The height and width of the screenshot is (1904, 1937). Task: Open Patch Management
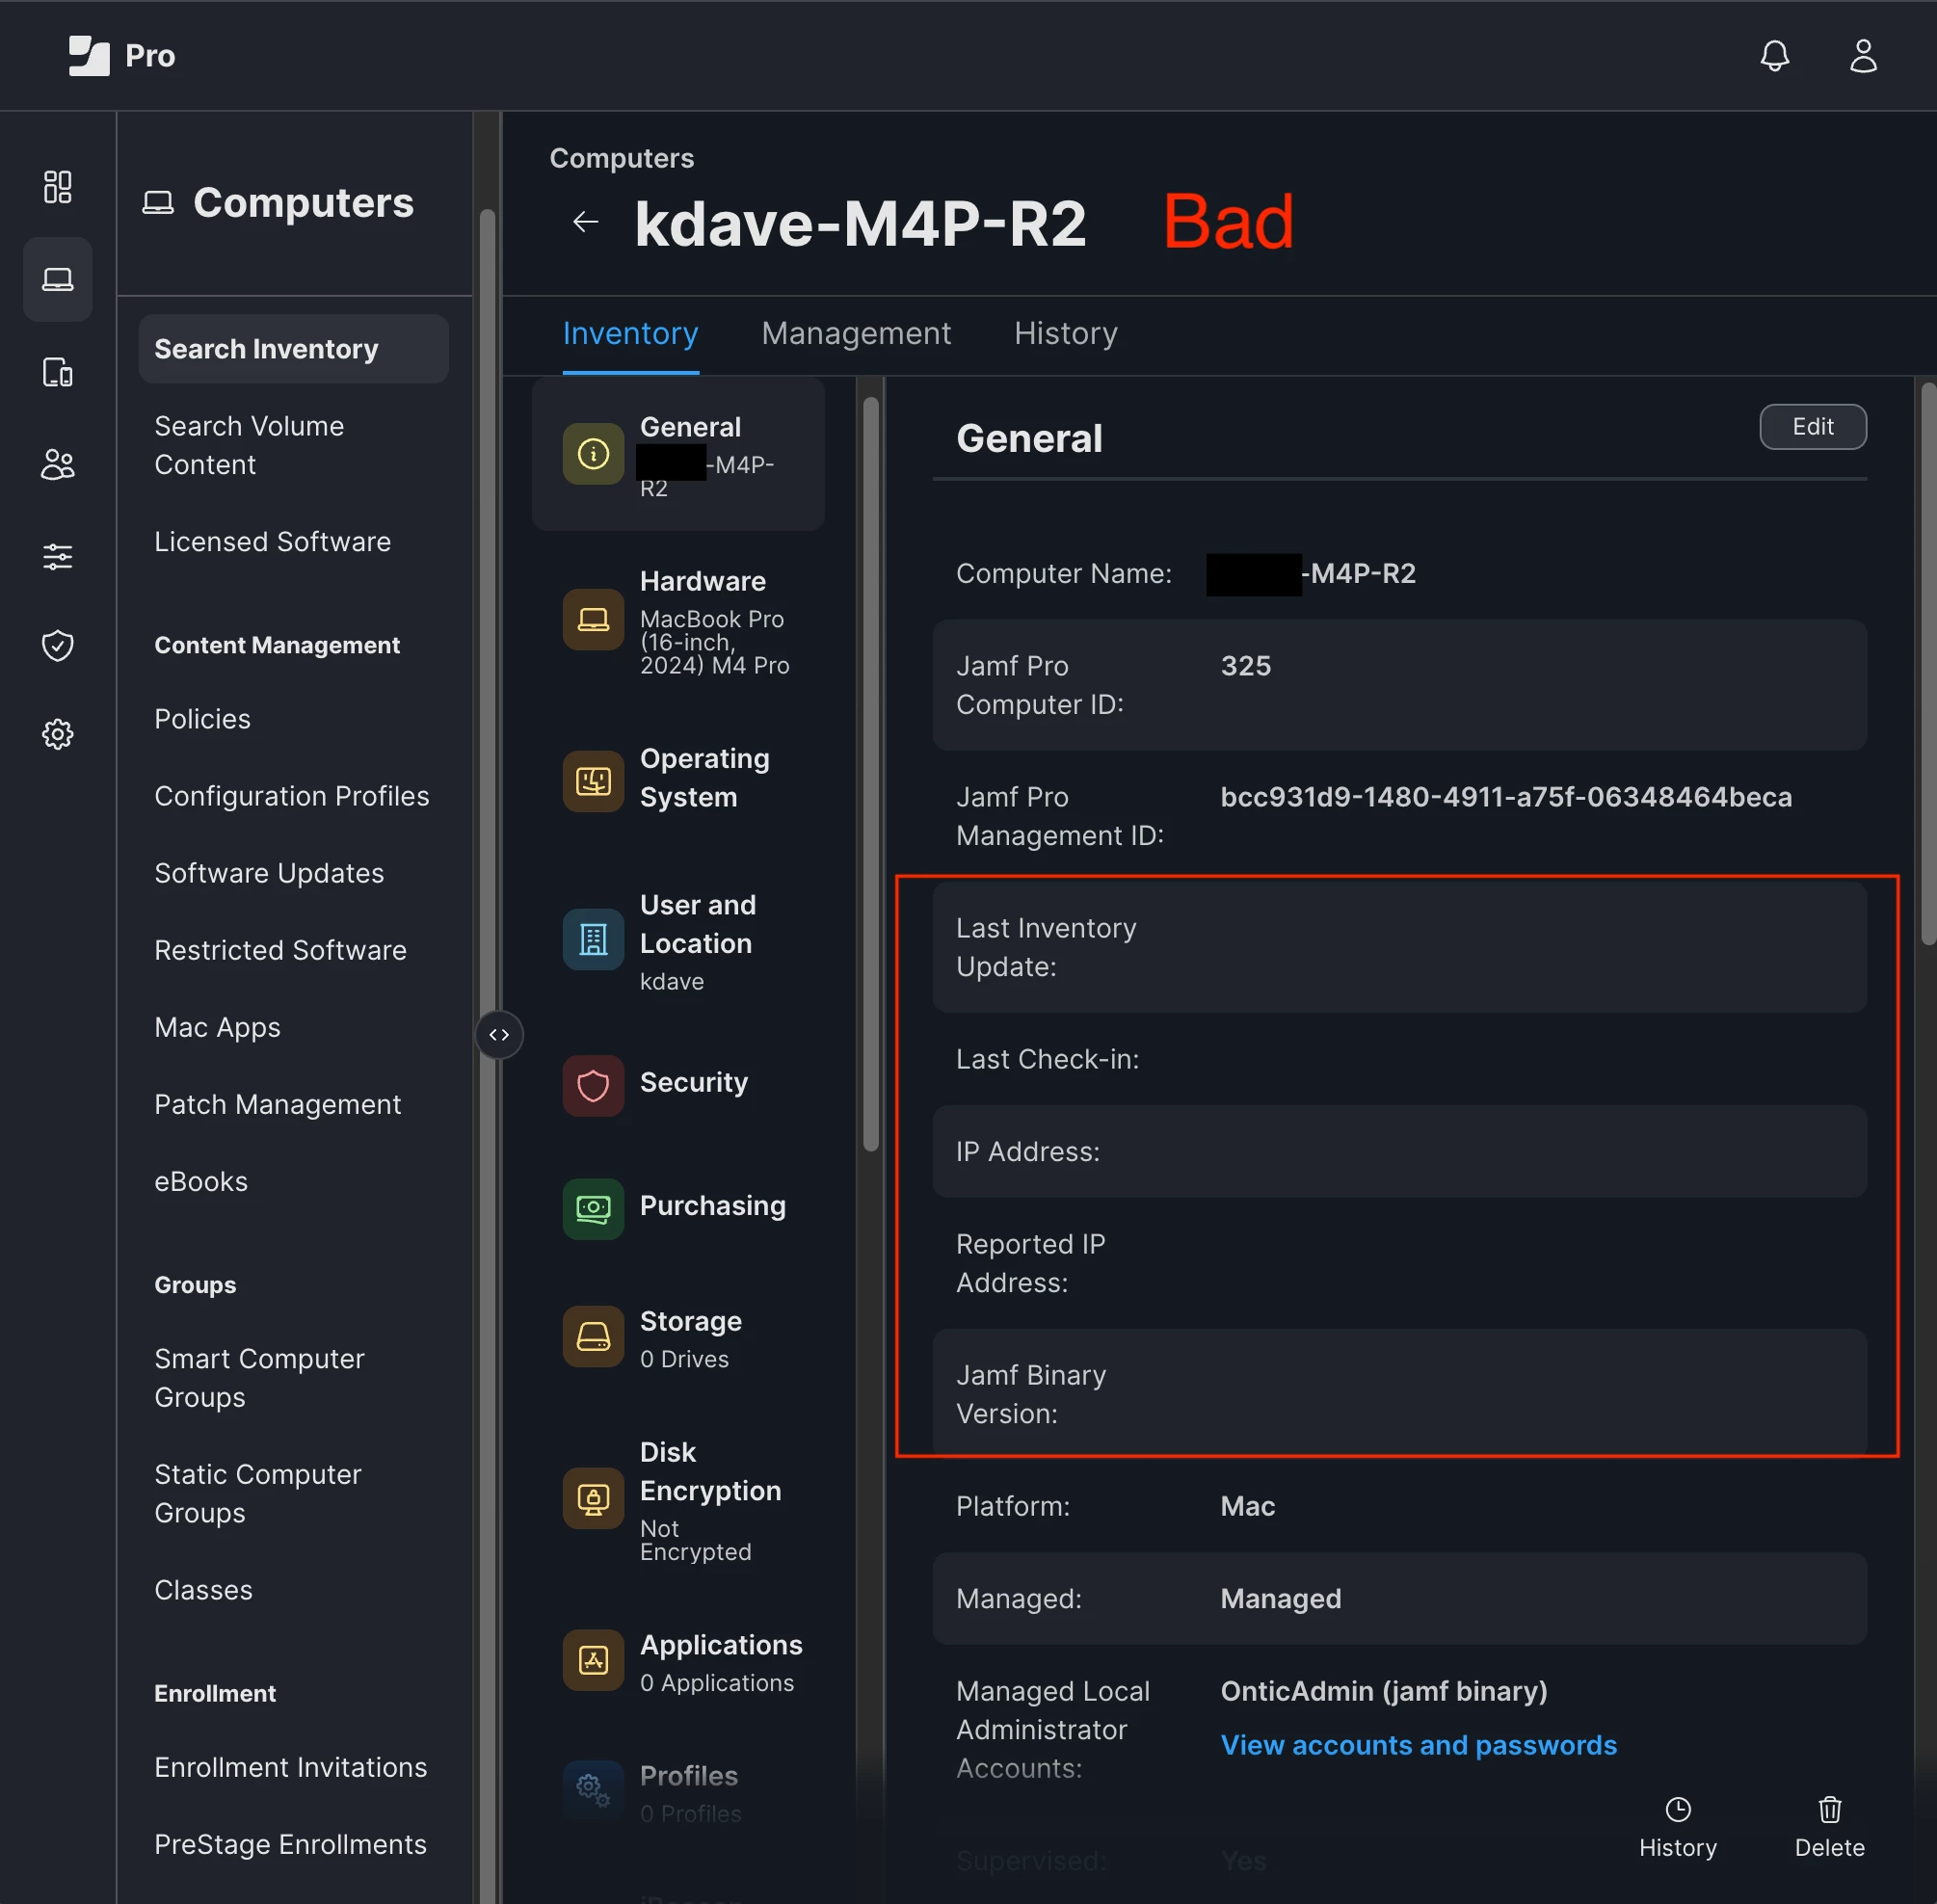point(277,1104)
